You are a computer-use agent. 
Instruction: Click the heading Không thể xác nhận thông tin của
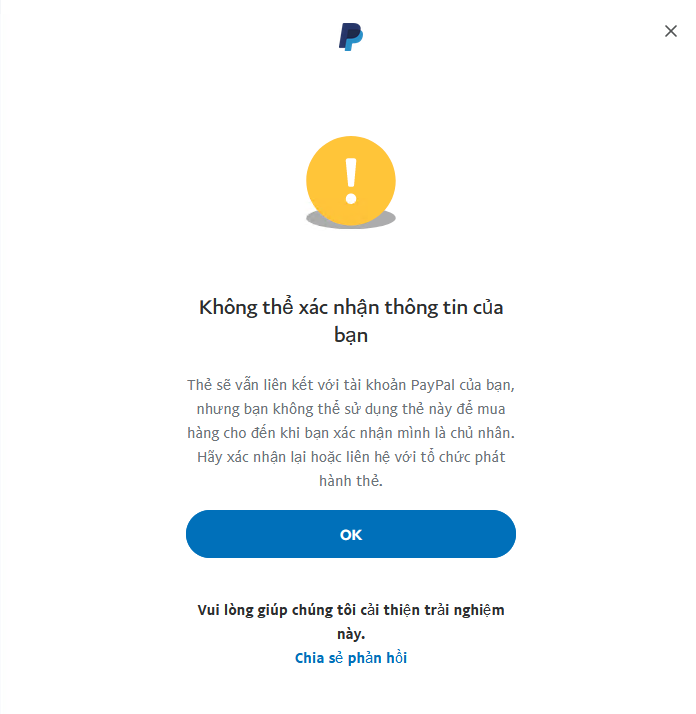[x=351, y=308]
